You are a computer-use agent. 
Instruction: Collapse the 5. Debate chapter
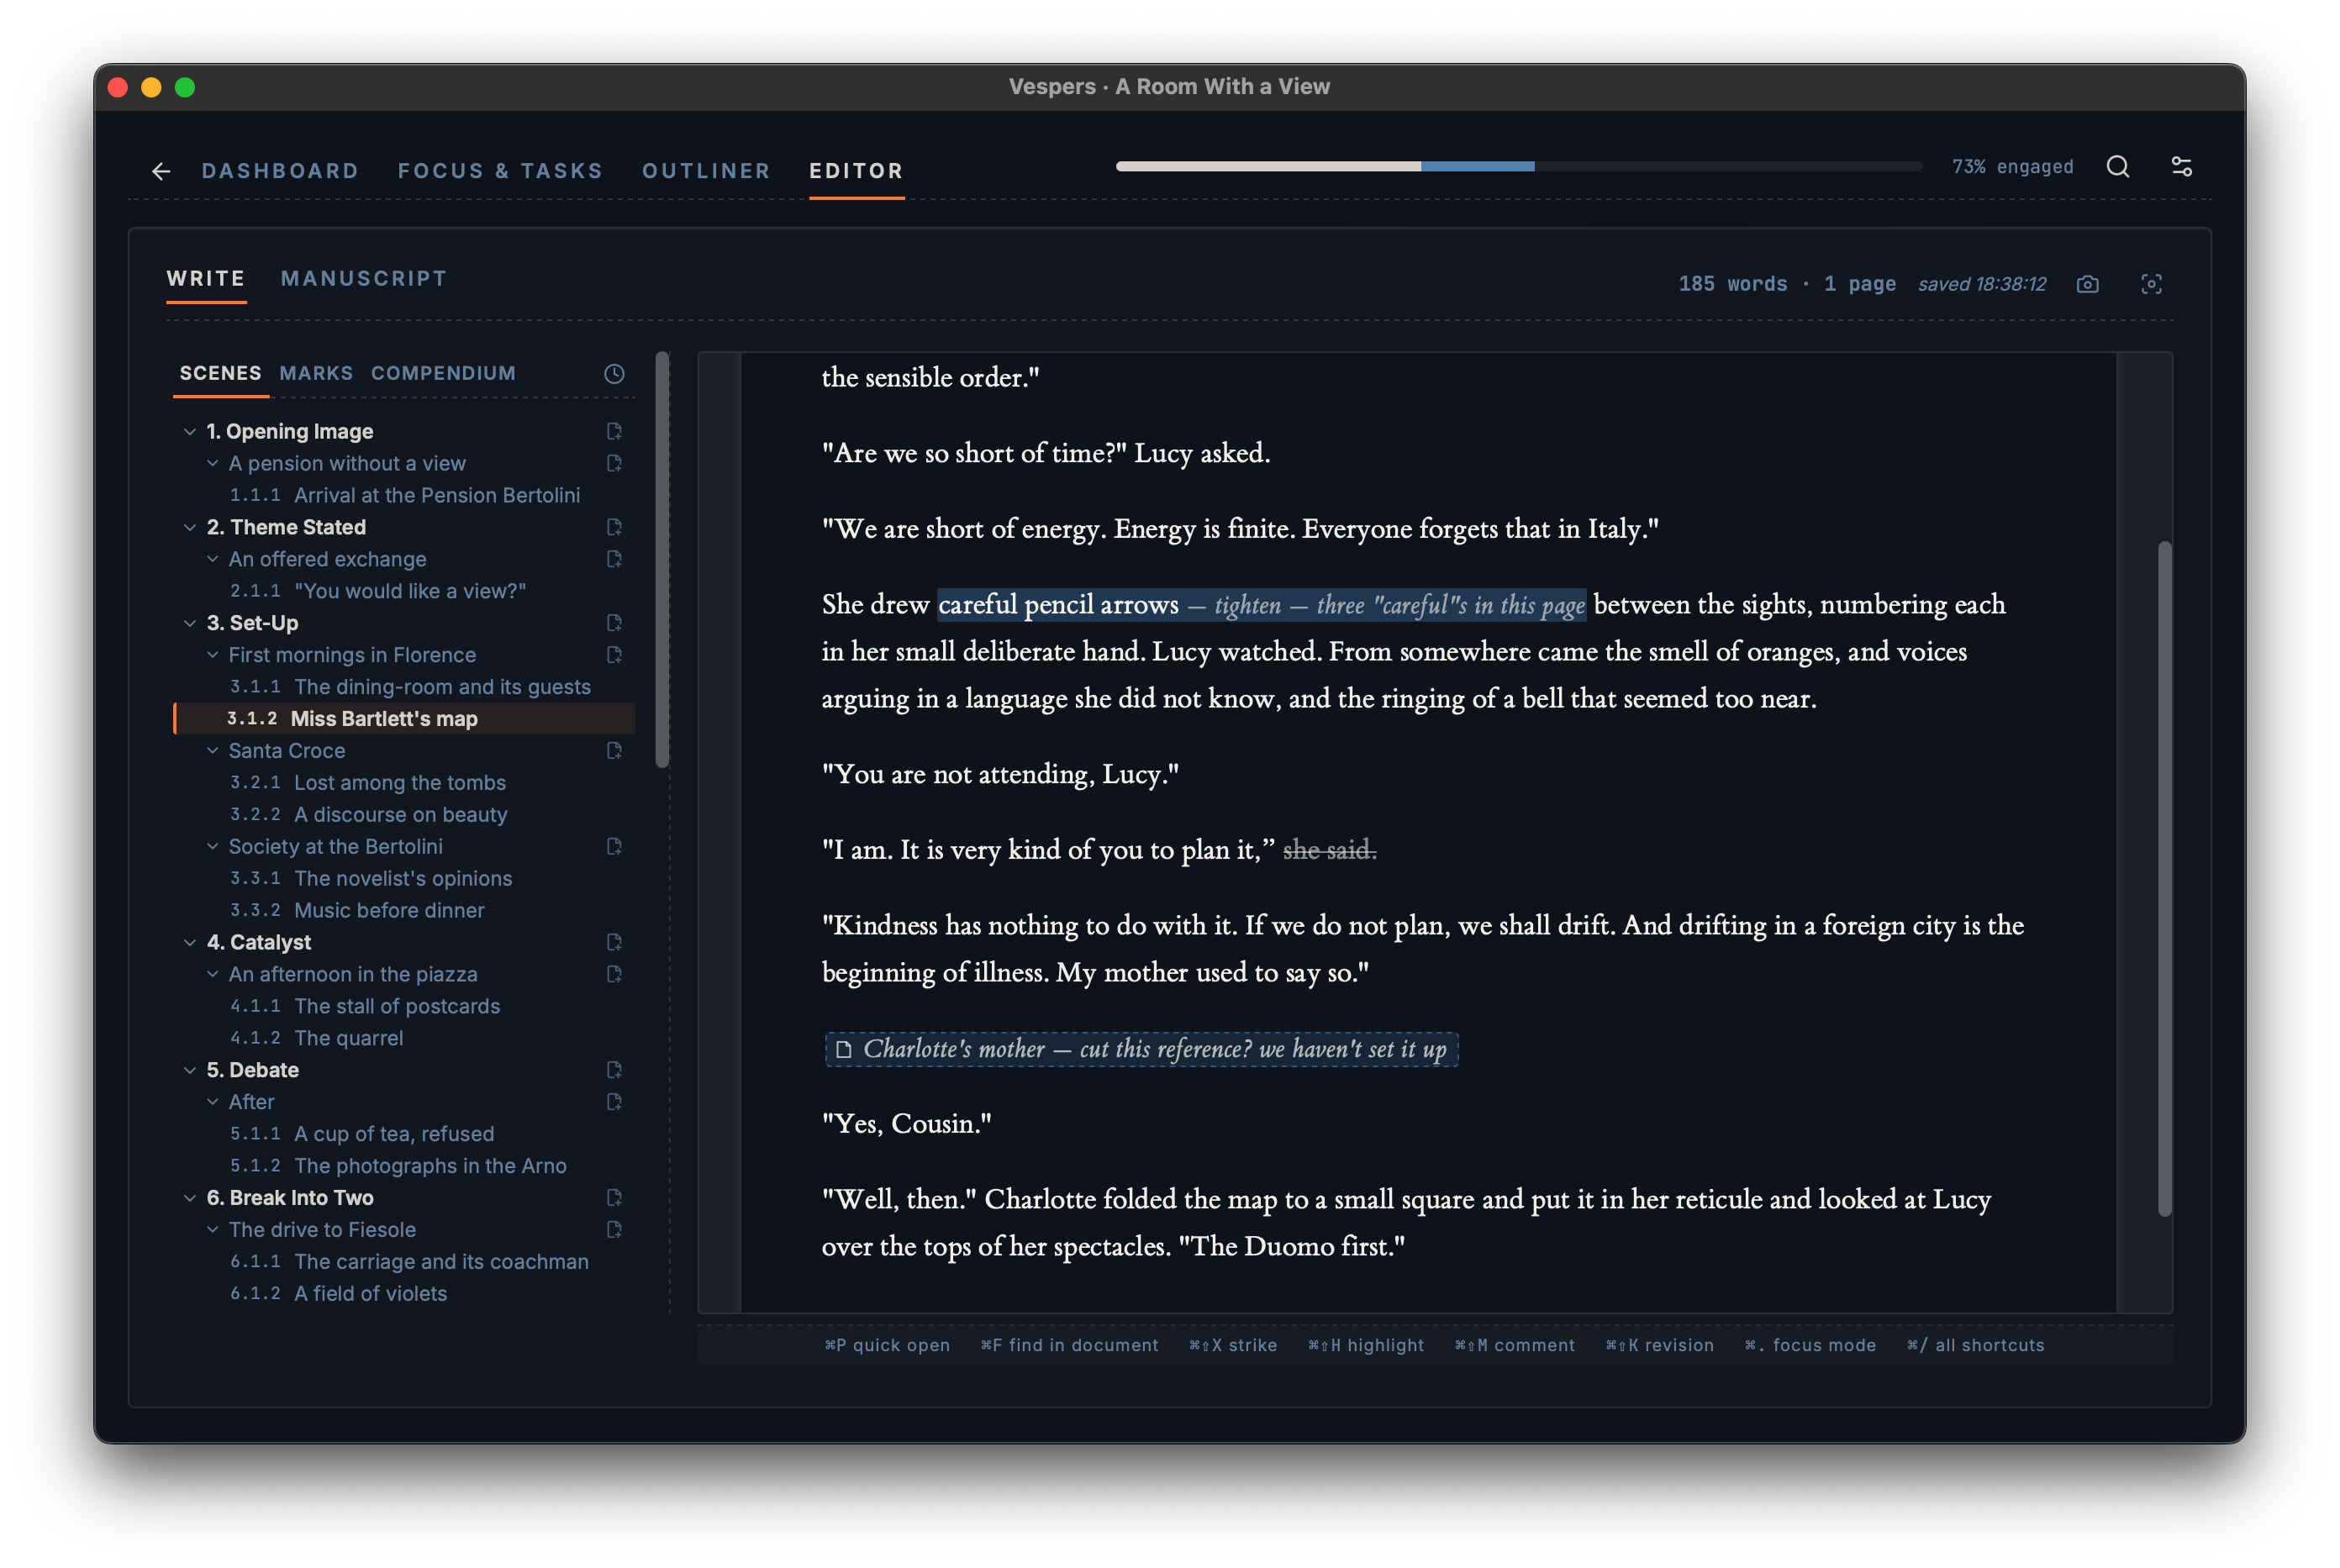tap(189, 1070)
